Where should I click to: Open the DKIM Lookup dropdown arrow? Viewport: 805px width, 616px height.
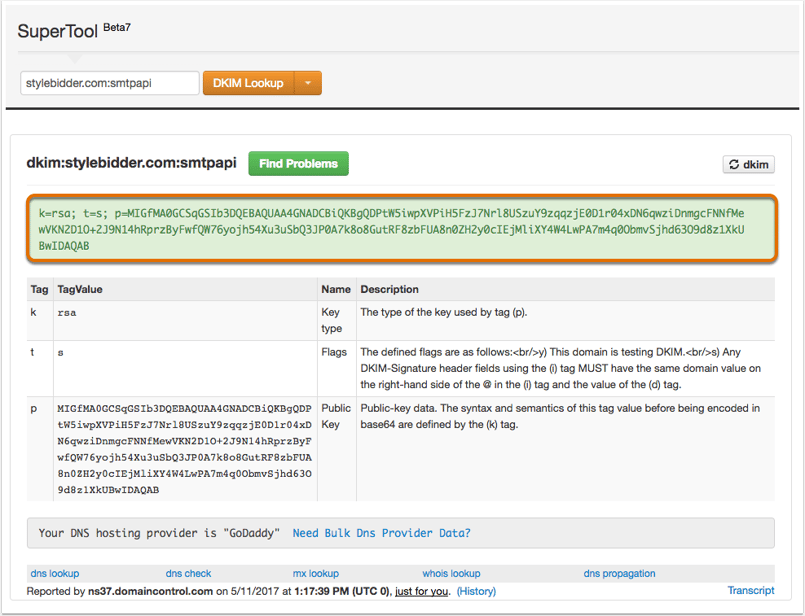click(308, 83)
